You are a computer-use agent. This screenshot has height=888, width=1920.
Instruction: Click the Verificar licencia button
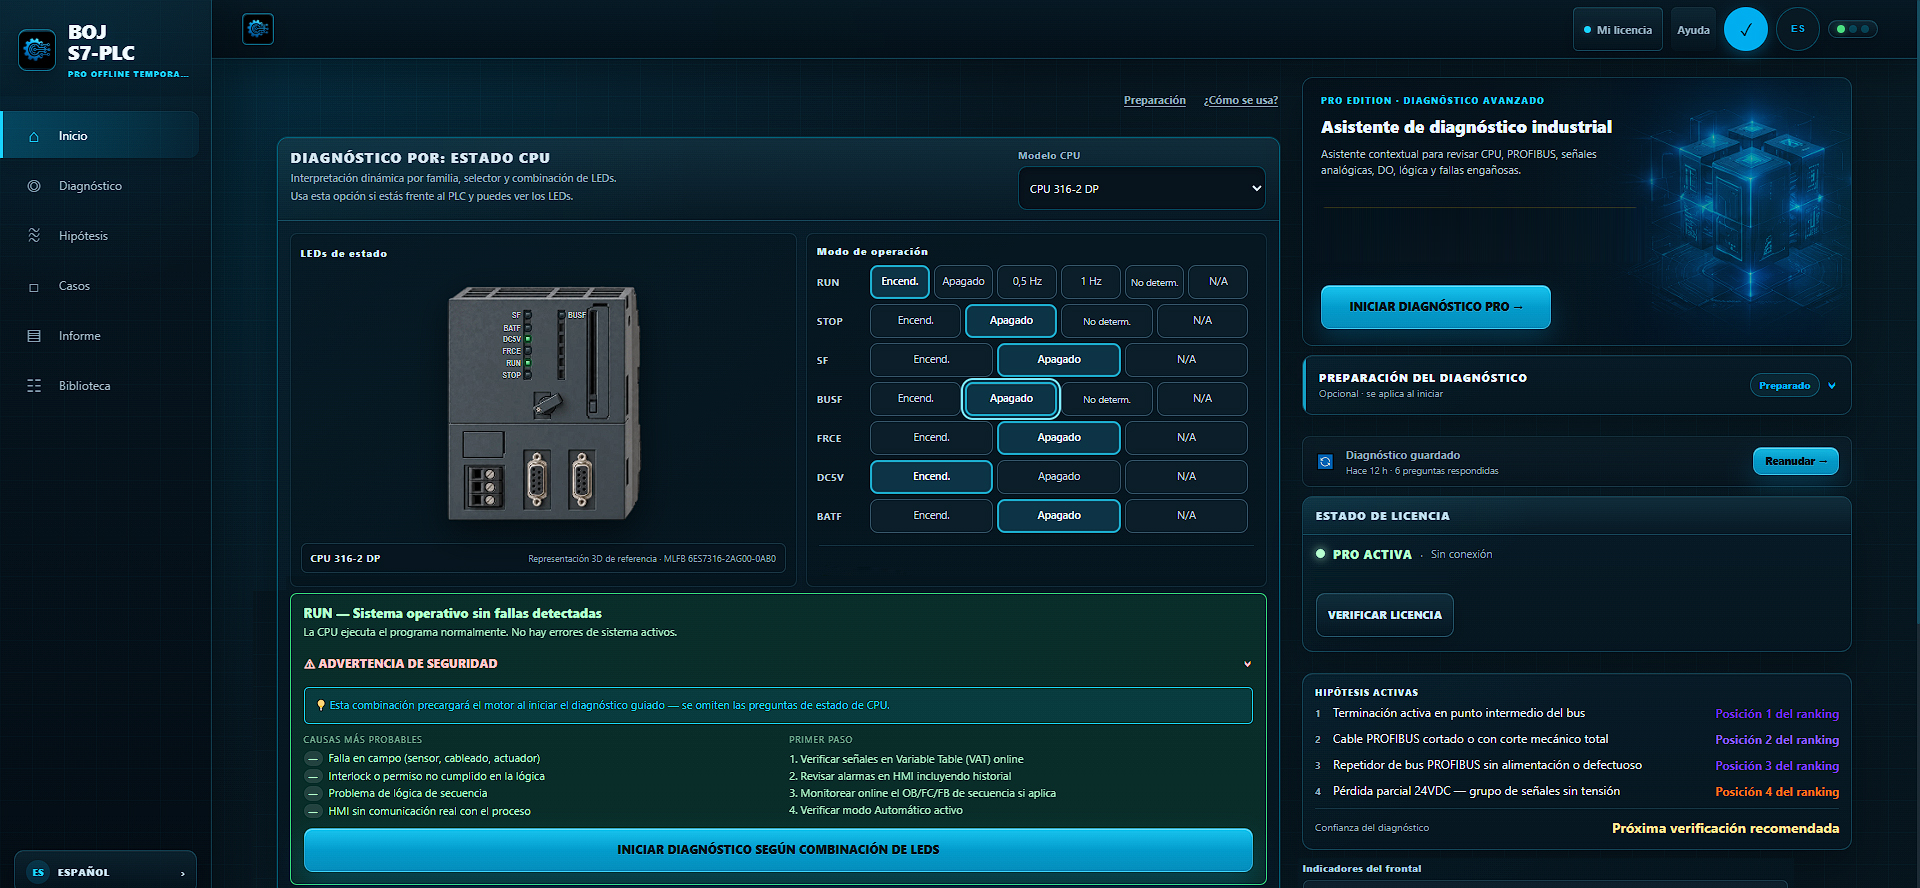coord(1384,615)
